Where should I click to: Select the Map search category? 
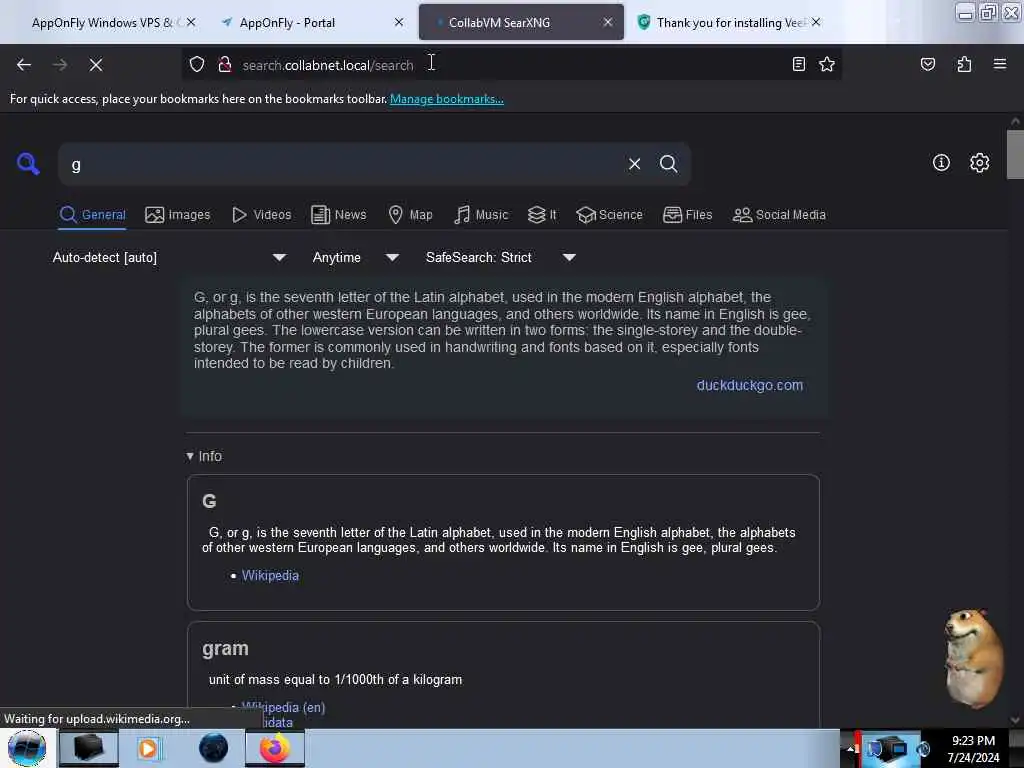[410, 215]
